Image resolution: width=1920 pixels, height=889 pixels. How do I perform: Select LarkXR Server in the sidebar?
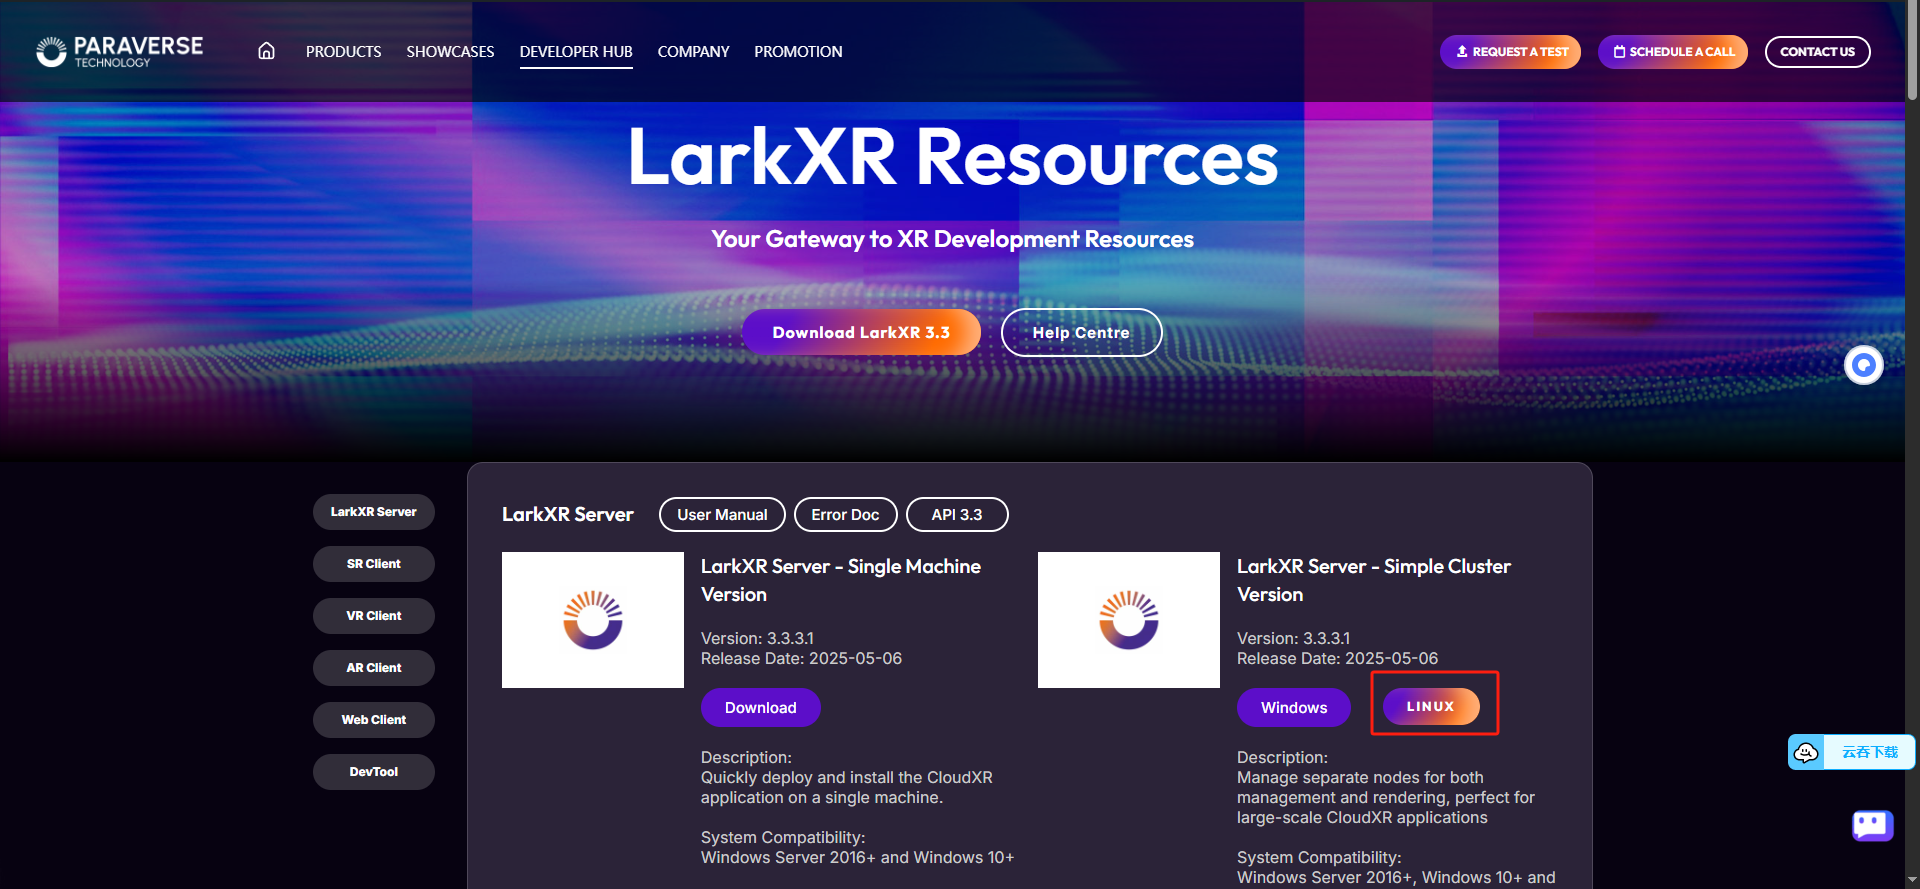click(374, 512)
